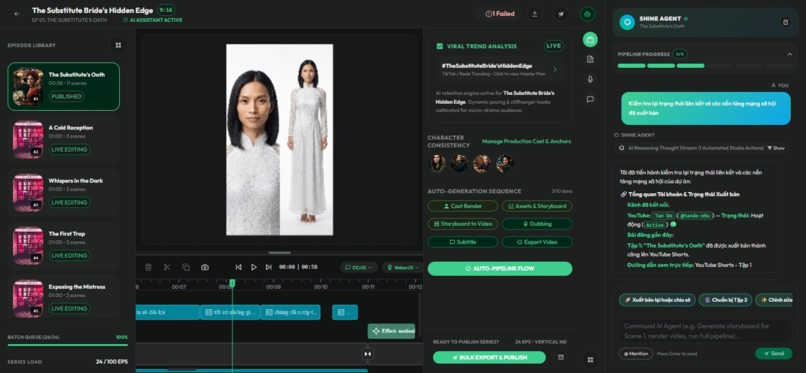Run the Cast Render step
The image size is (806, 373).
(x=463, y=206)
